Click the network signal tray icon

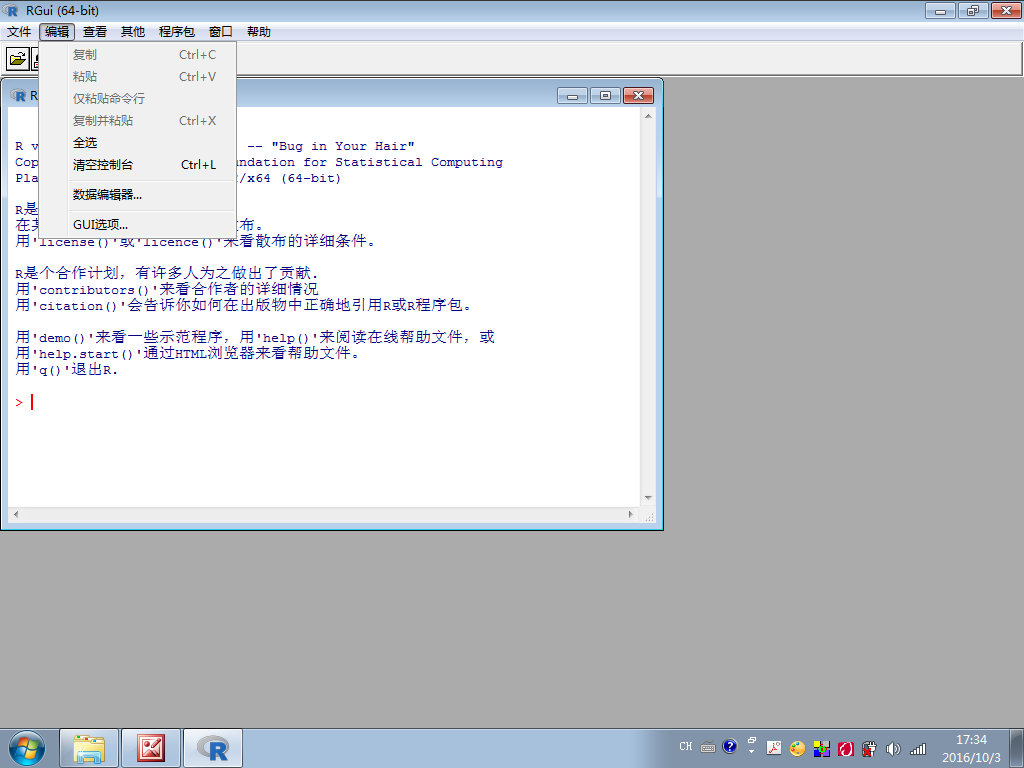coord(918,748)
